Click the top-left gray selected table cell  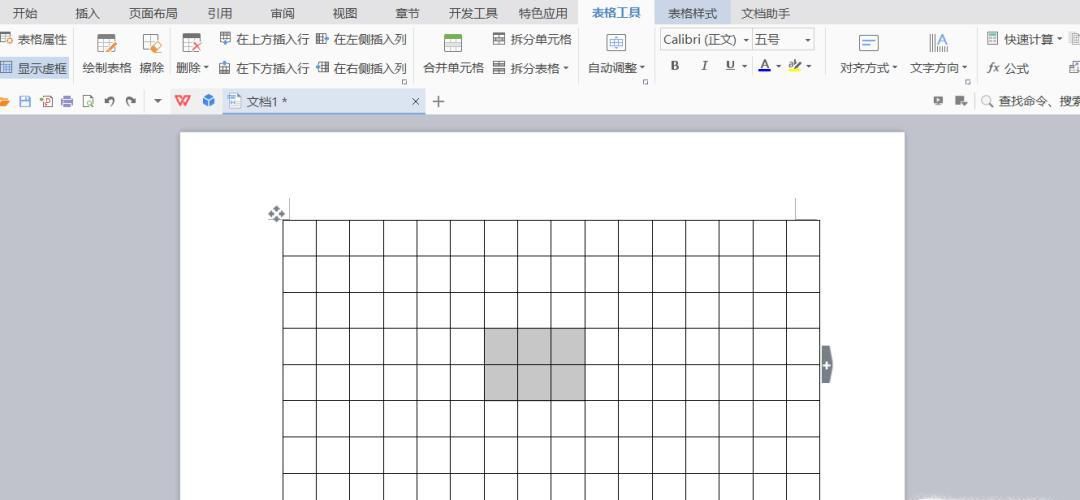pos(501,346)
